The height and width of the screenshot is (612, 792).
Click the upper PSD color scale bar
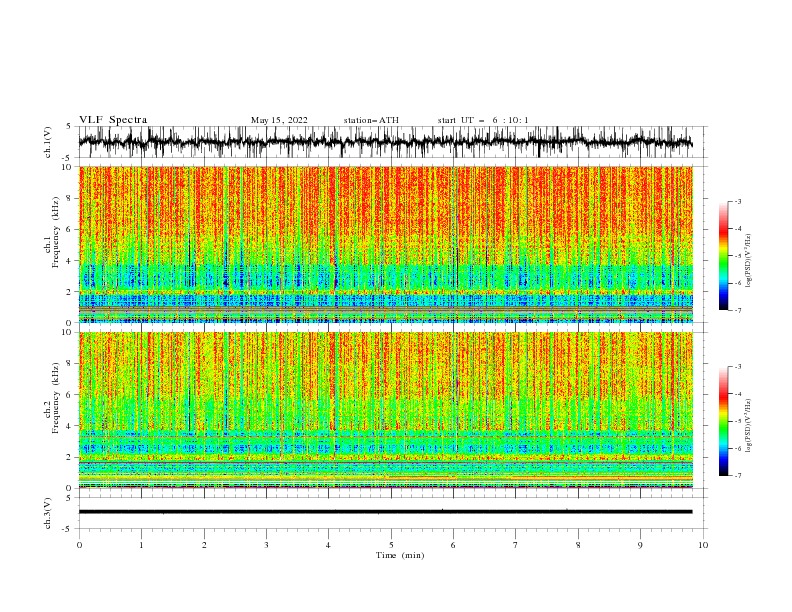[x=723, y=256]
